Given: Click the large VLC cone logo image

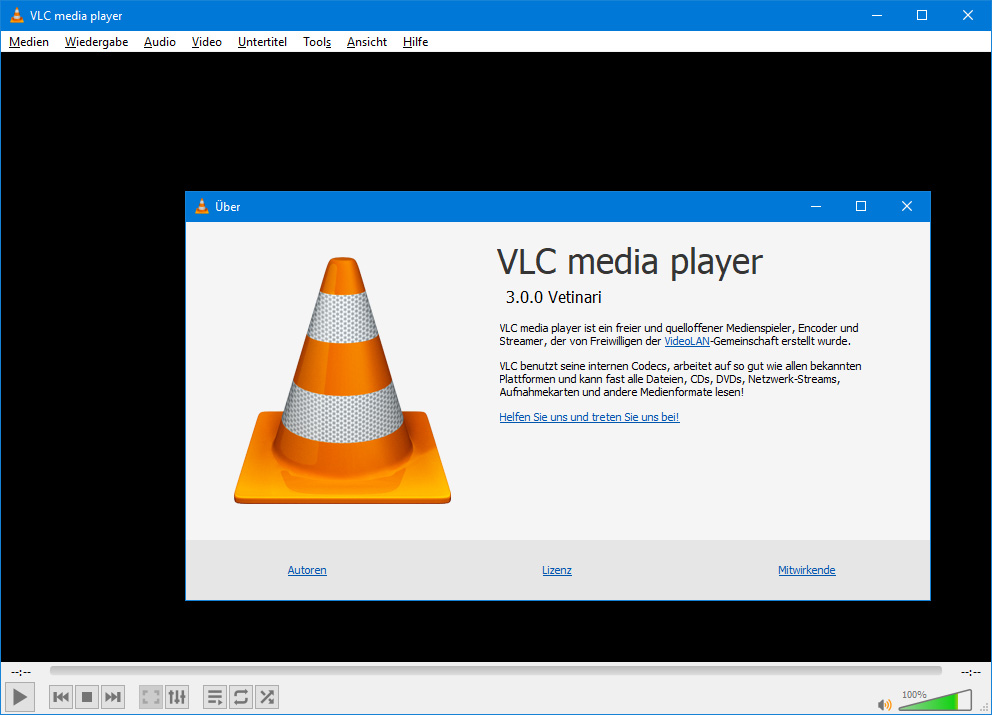Looking at the screenshot, I should pyautogui.click(x=342, y=380).
